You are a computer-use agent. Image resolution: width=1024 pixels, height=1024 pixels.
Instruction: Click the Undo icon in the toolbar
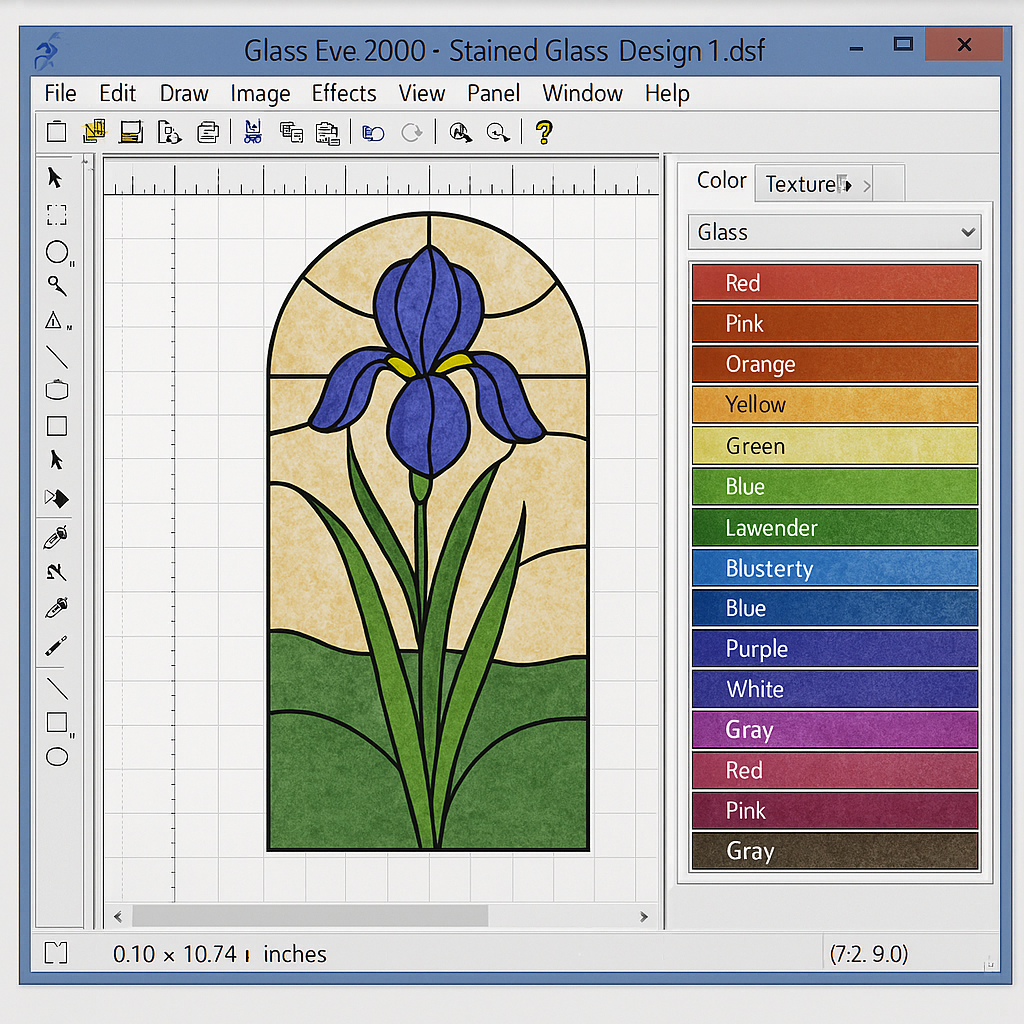373,132
